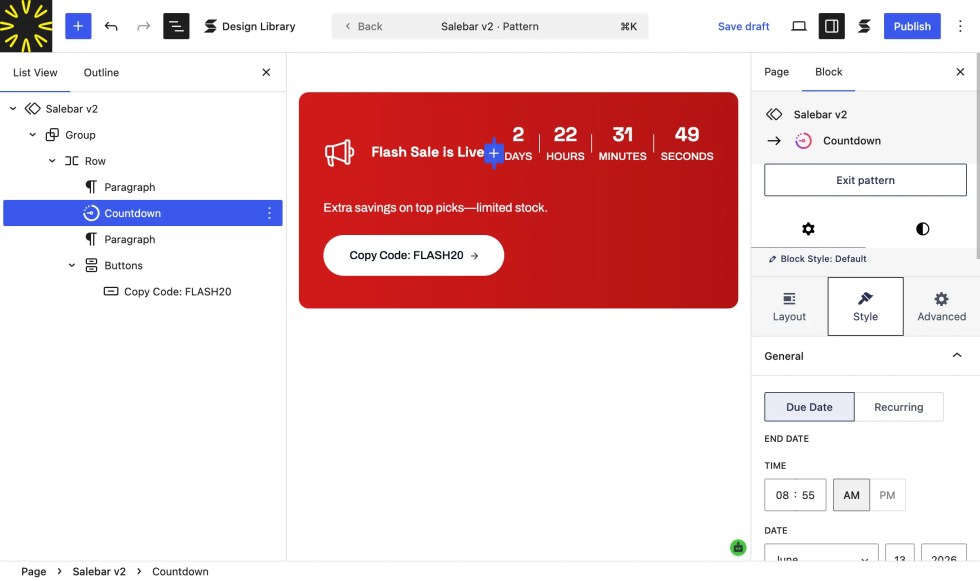980x581 pixels.
Task: Click the hours field showing 08
Action: pos(782,495)
